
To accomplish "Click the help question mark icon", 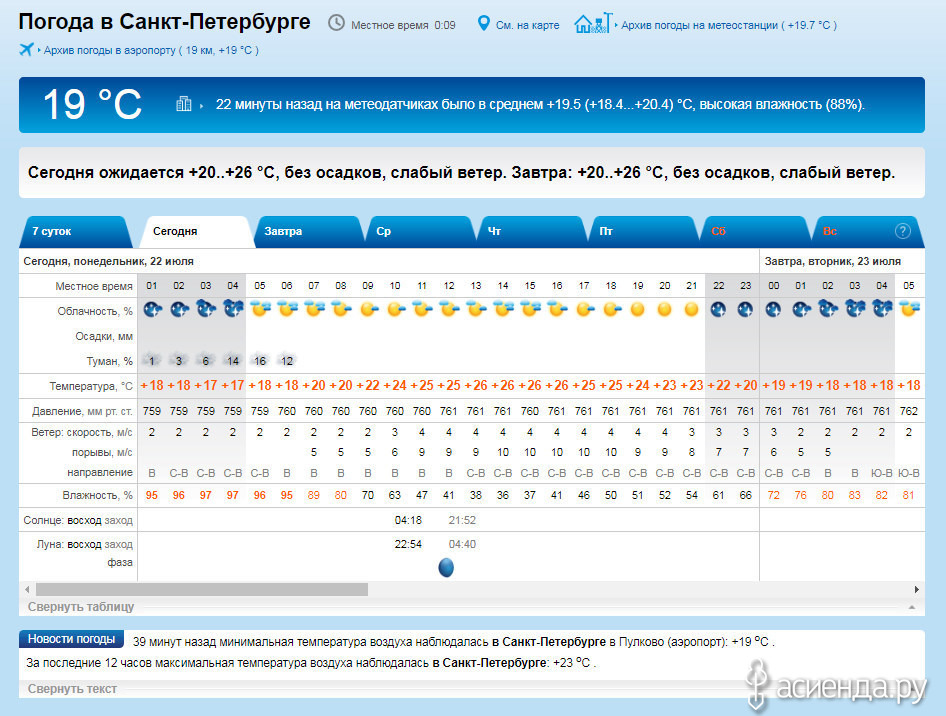I will point(903,231).
